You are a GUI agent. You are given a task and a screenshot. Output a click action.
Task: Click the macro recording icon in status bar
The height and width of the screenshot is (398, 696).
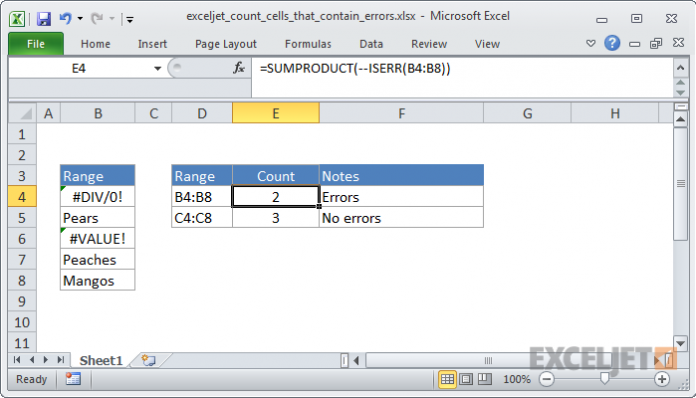coord(73,379)
